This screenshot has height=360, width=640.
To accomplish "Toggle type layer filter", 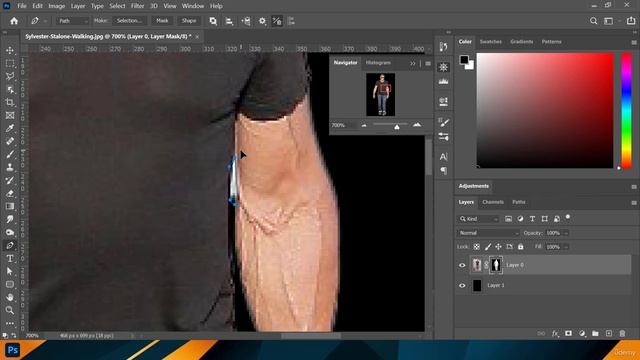I will click(x=532, y=219).
